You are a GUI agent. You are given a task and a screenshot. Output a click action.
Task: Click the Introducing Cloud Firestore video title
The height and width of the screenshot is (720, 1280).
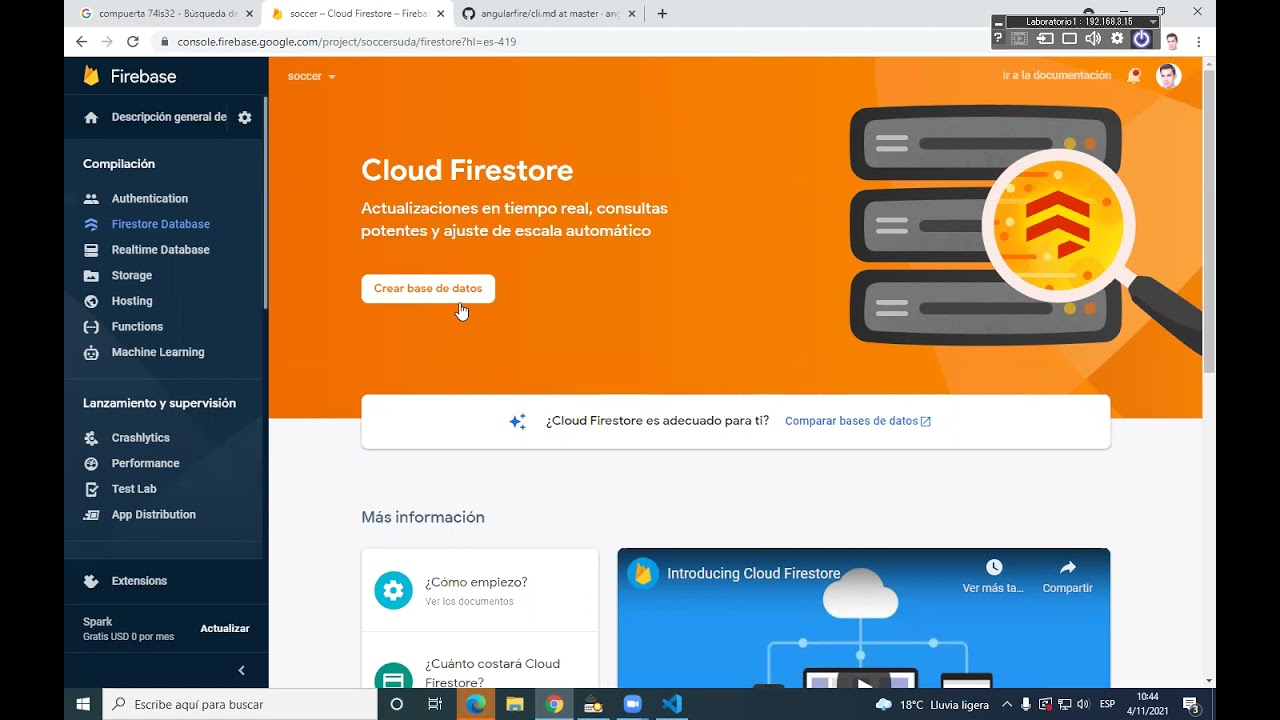point(754,574)
